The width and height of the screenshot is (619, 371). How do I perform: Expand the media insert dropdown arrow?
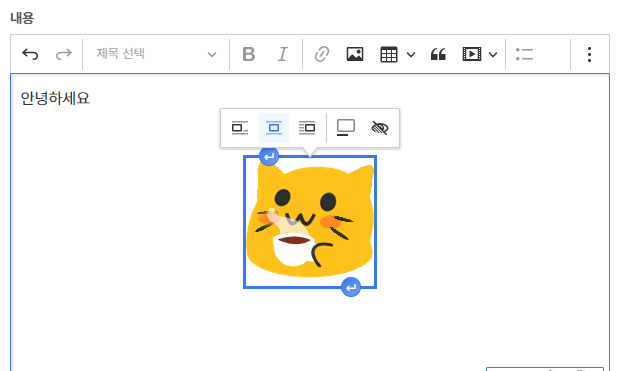click(x=493, y=54)
